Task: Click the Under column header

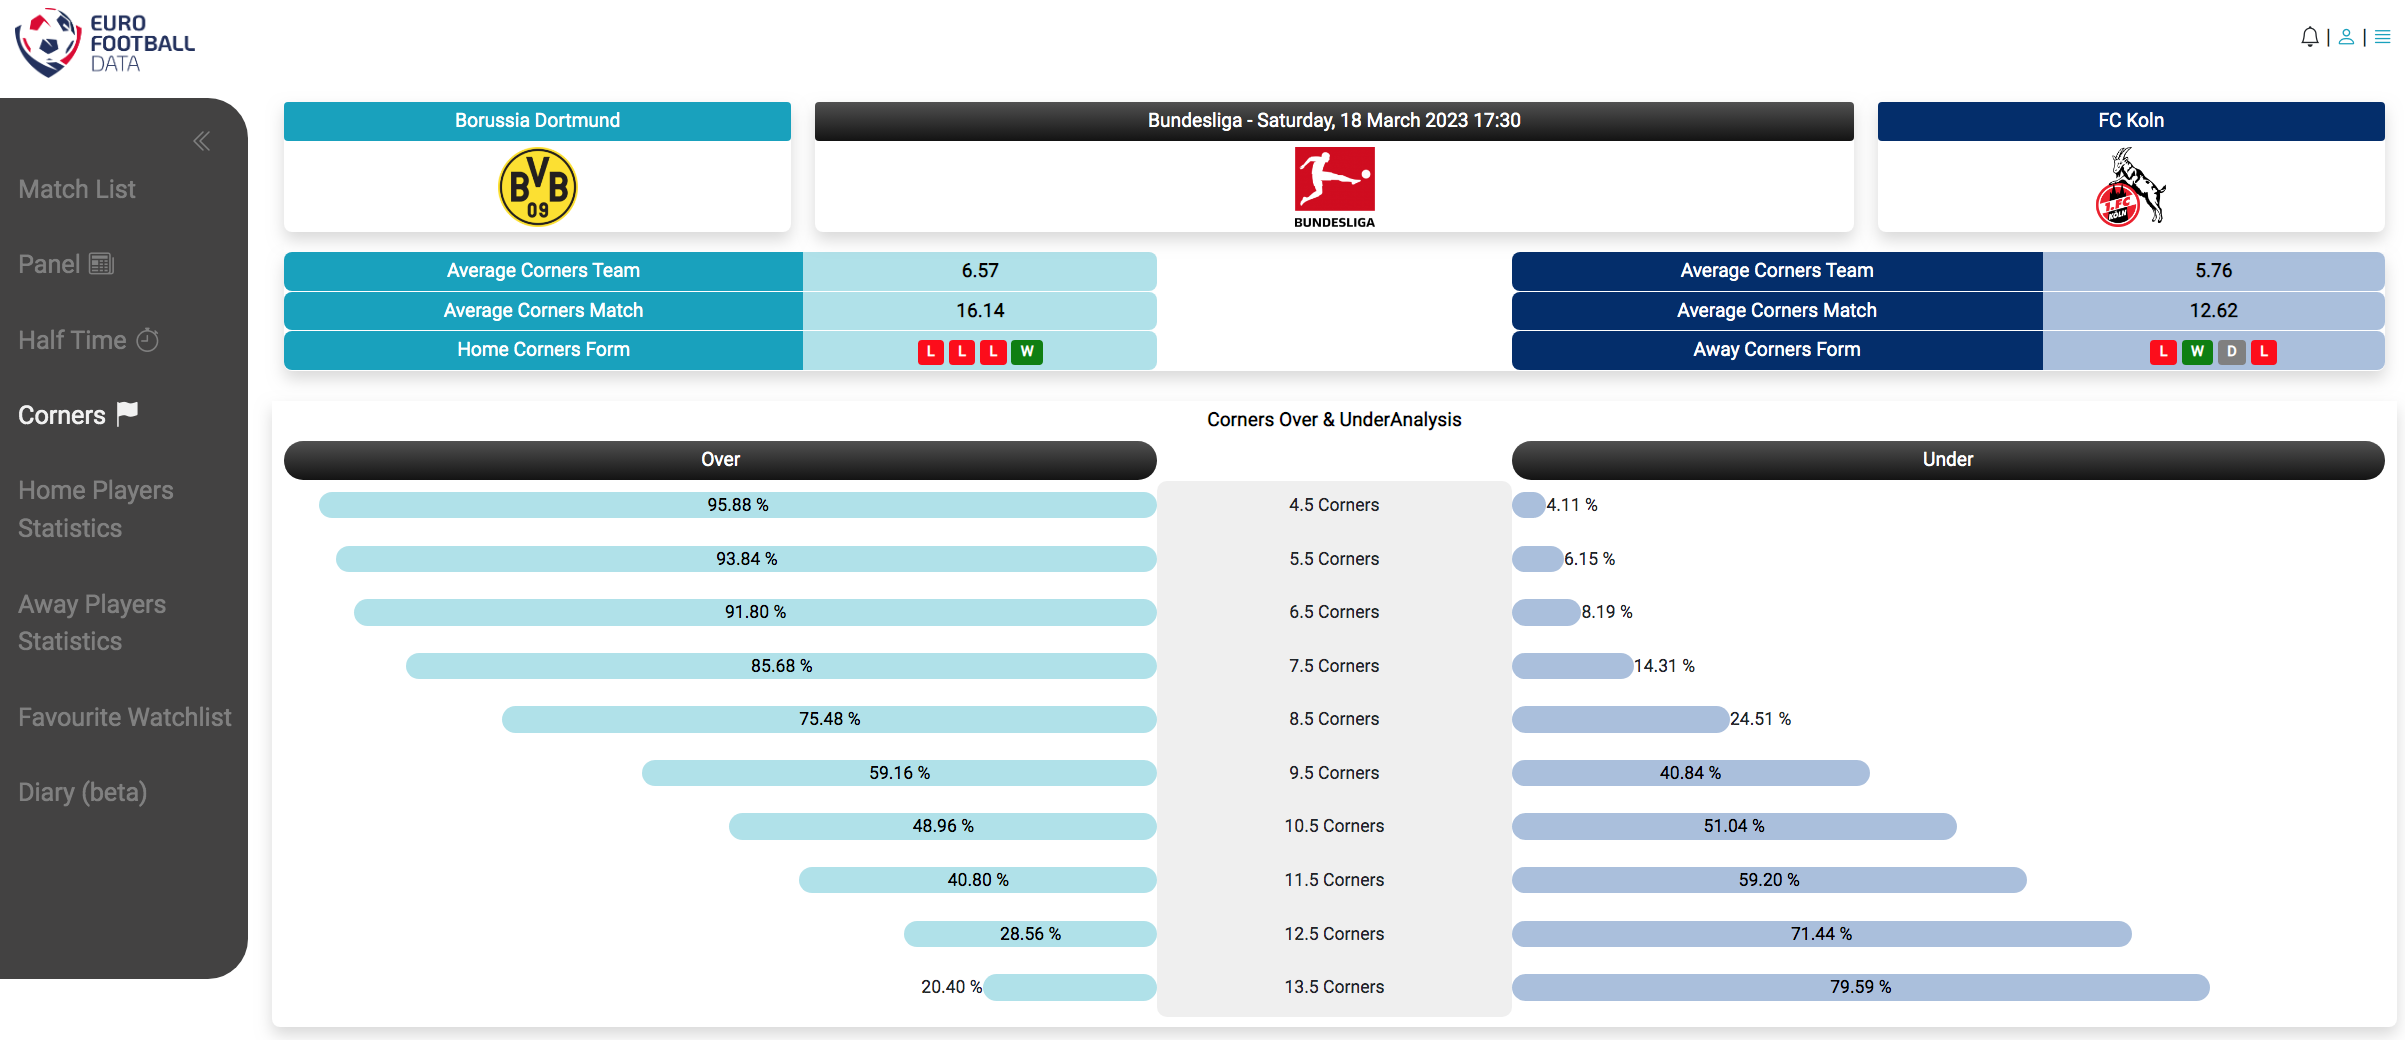Action: [1948, 460]
